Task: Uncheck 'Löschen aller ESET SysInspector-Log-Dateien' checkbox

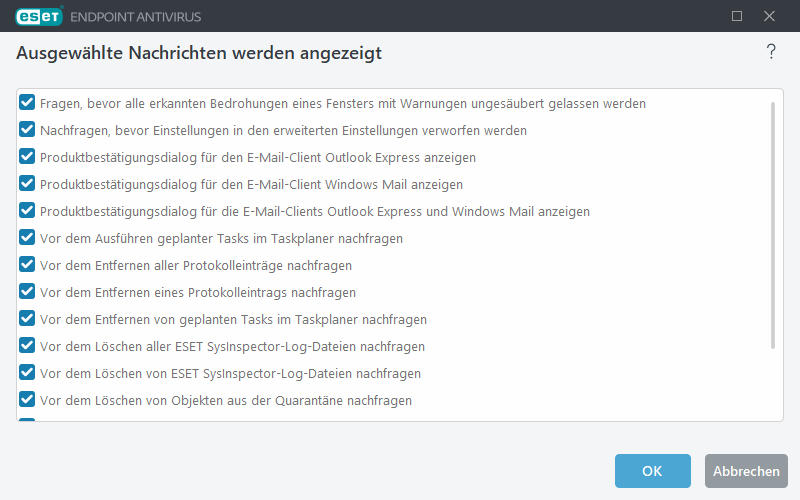Action: pyautogui.click(x=28, y=346)
